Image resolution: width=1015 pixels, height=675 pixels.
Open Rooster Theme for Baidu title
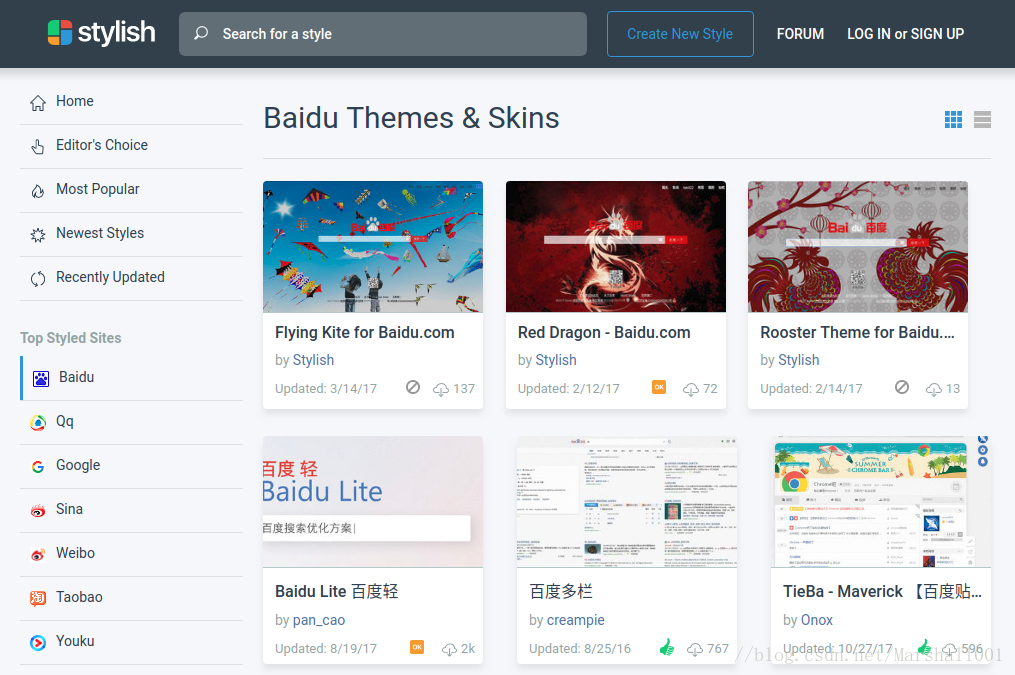[857, 333]
